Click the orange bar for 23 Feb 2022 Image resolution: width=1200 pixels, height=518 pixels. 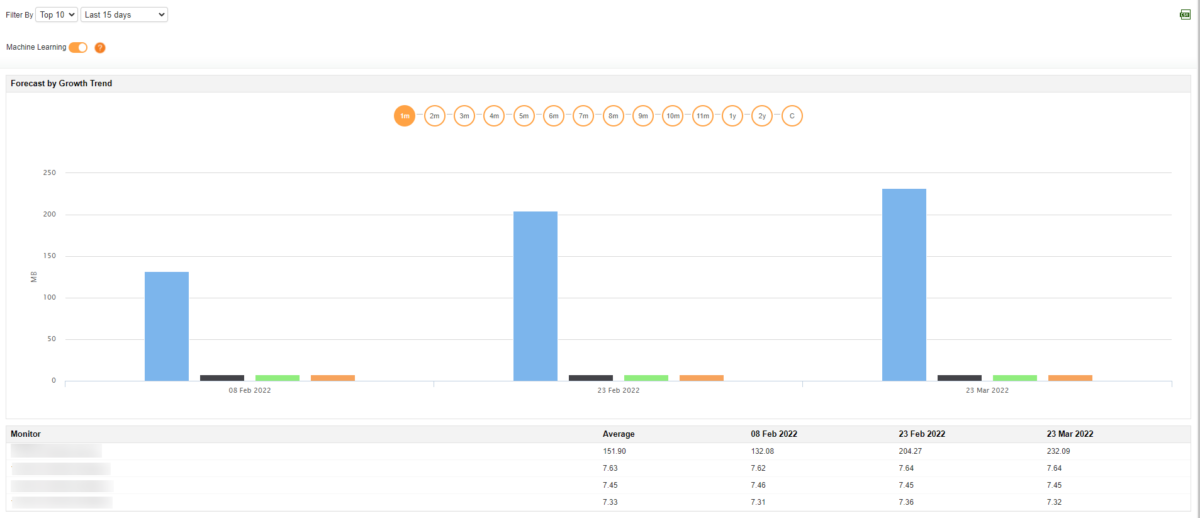click(701, 378)
